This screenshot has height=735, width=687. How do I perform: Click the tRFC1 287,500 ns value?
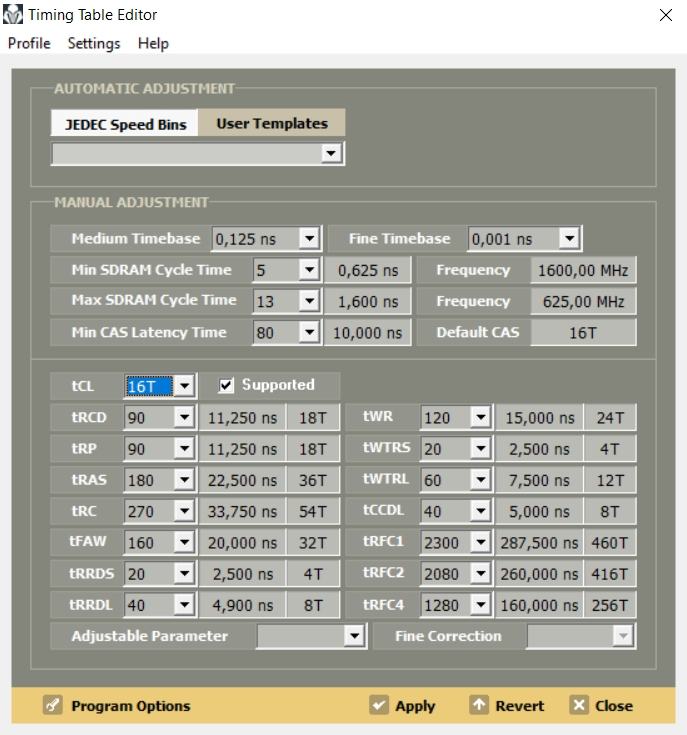click(x=539, y=543)
